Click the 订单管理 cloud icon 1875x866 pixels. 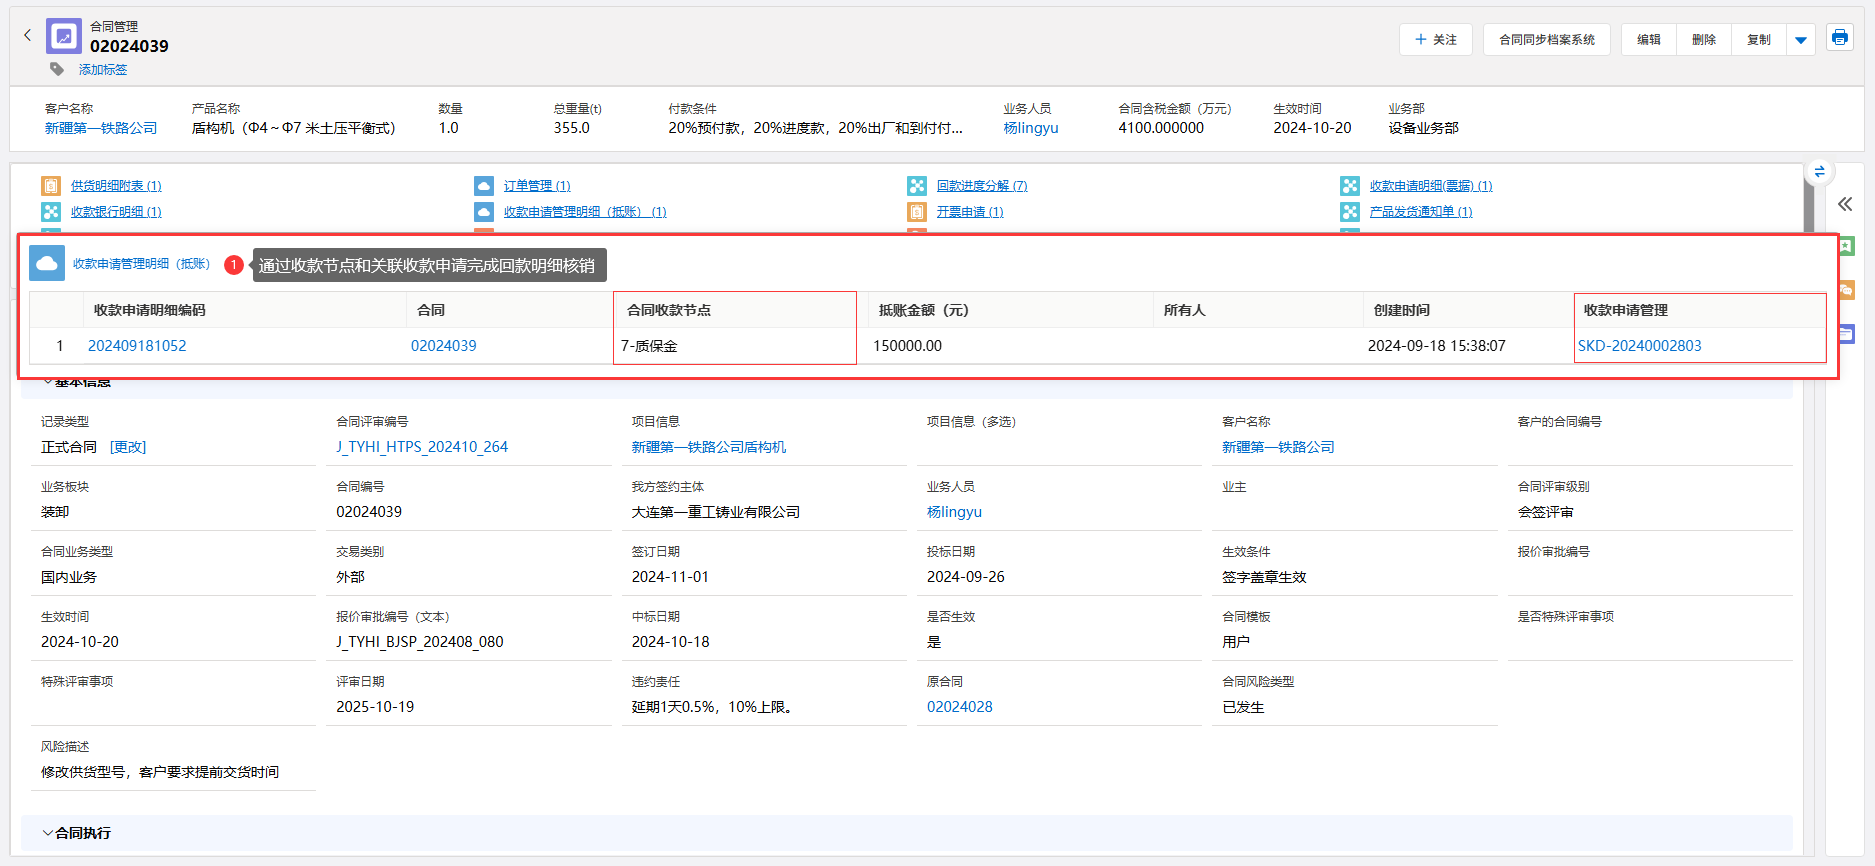pos(484,186)
